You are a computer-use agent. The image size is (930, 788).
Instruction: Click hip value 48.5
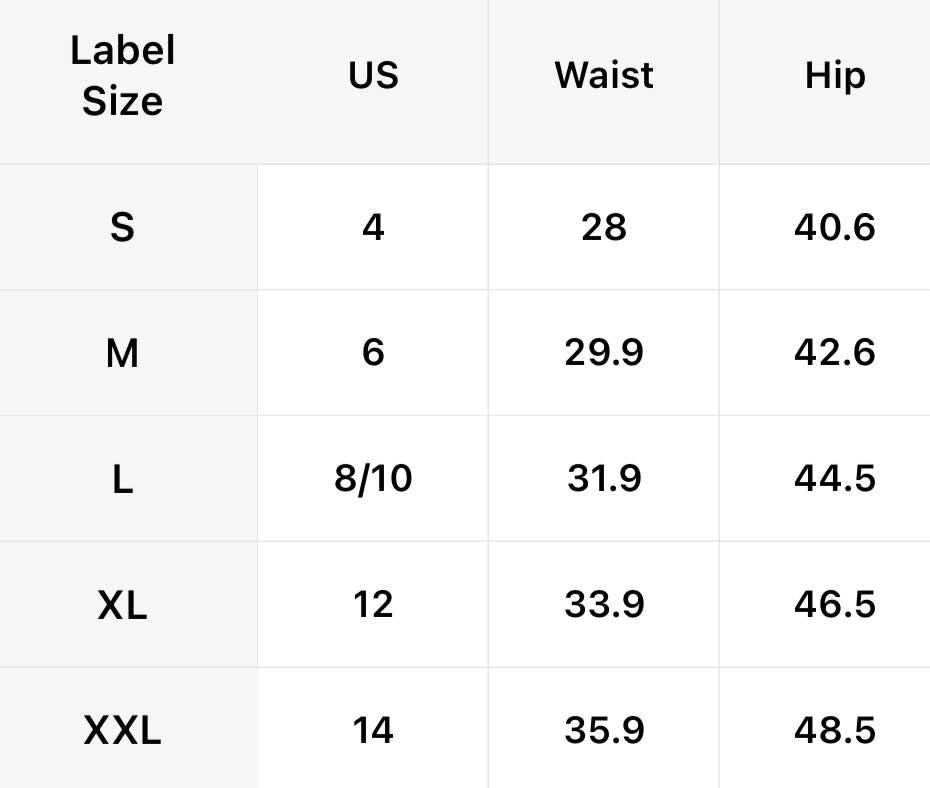pos(834,731)
